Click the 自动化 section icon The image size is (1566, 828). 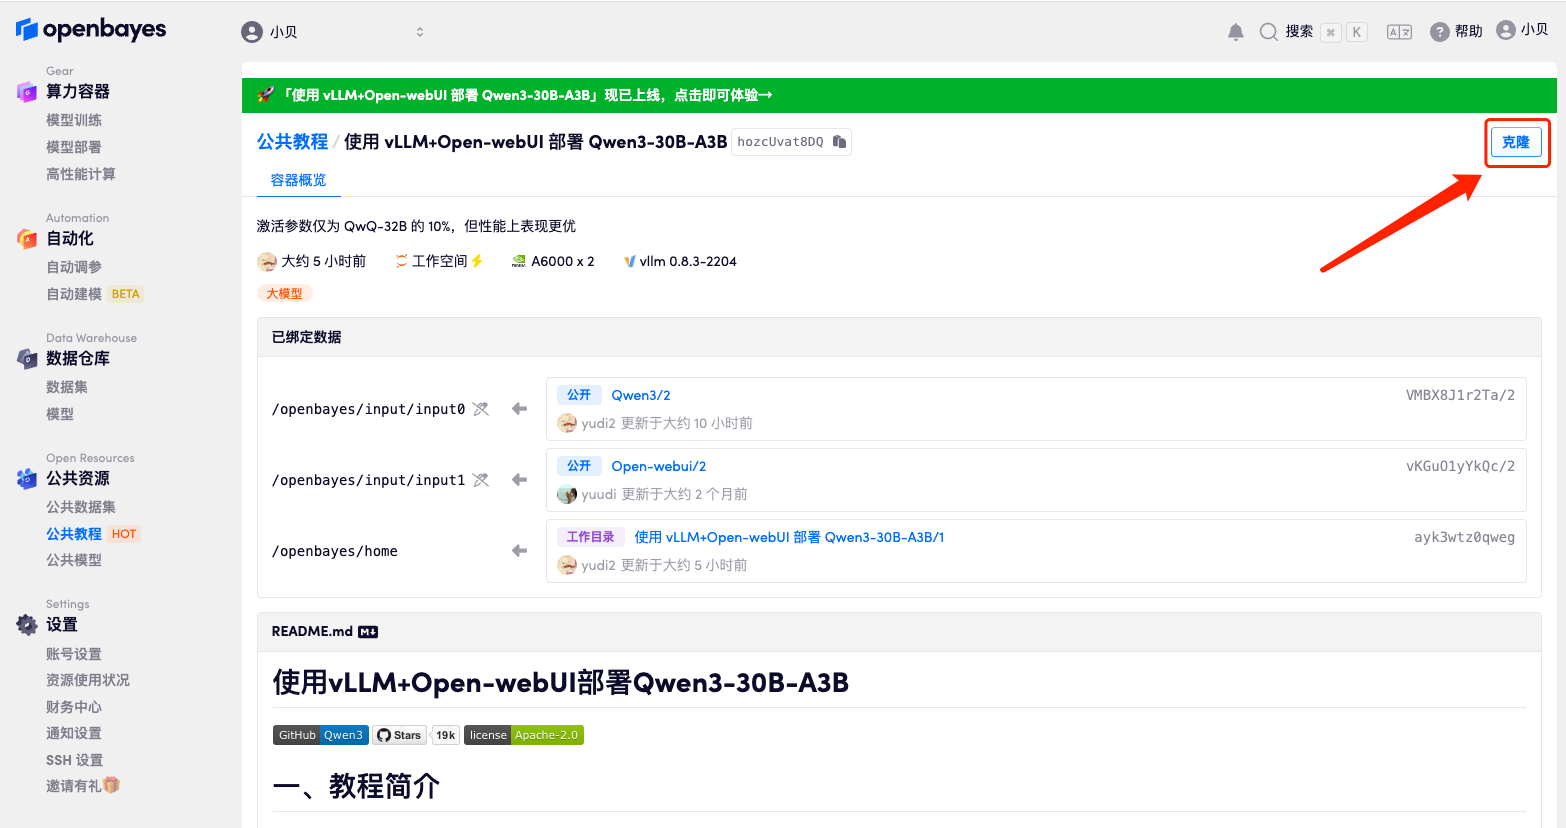(x=27, y=239)
